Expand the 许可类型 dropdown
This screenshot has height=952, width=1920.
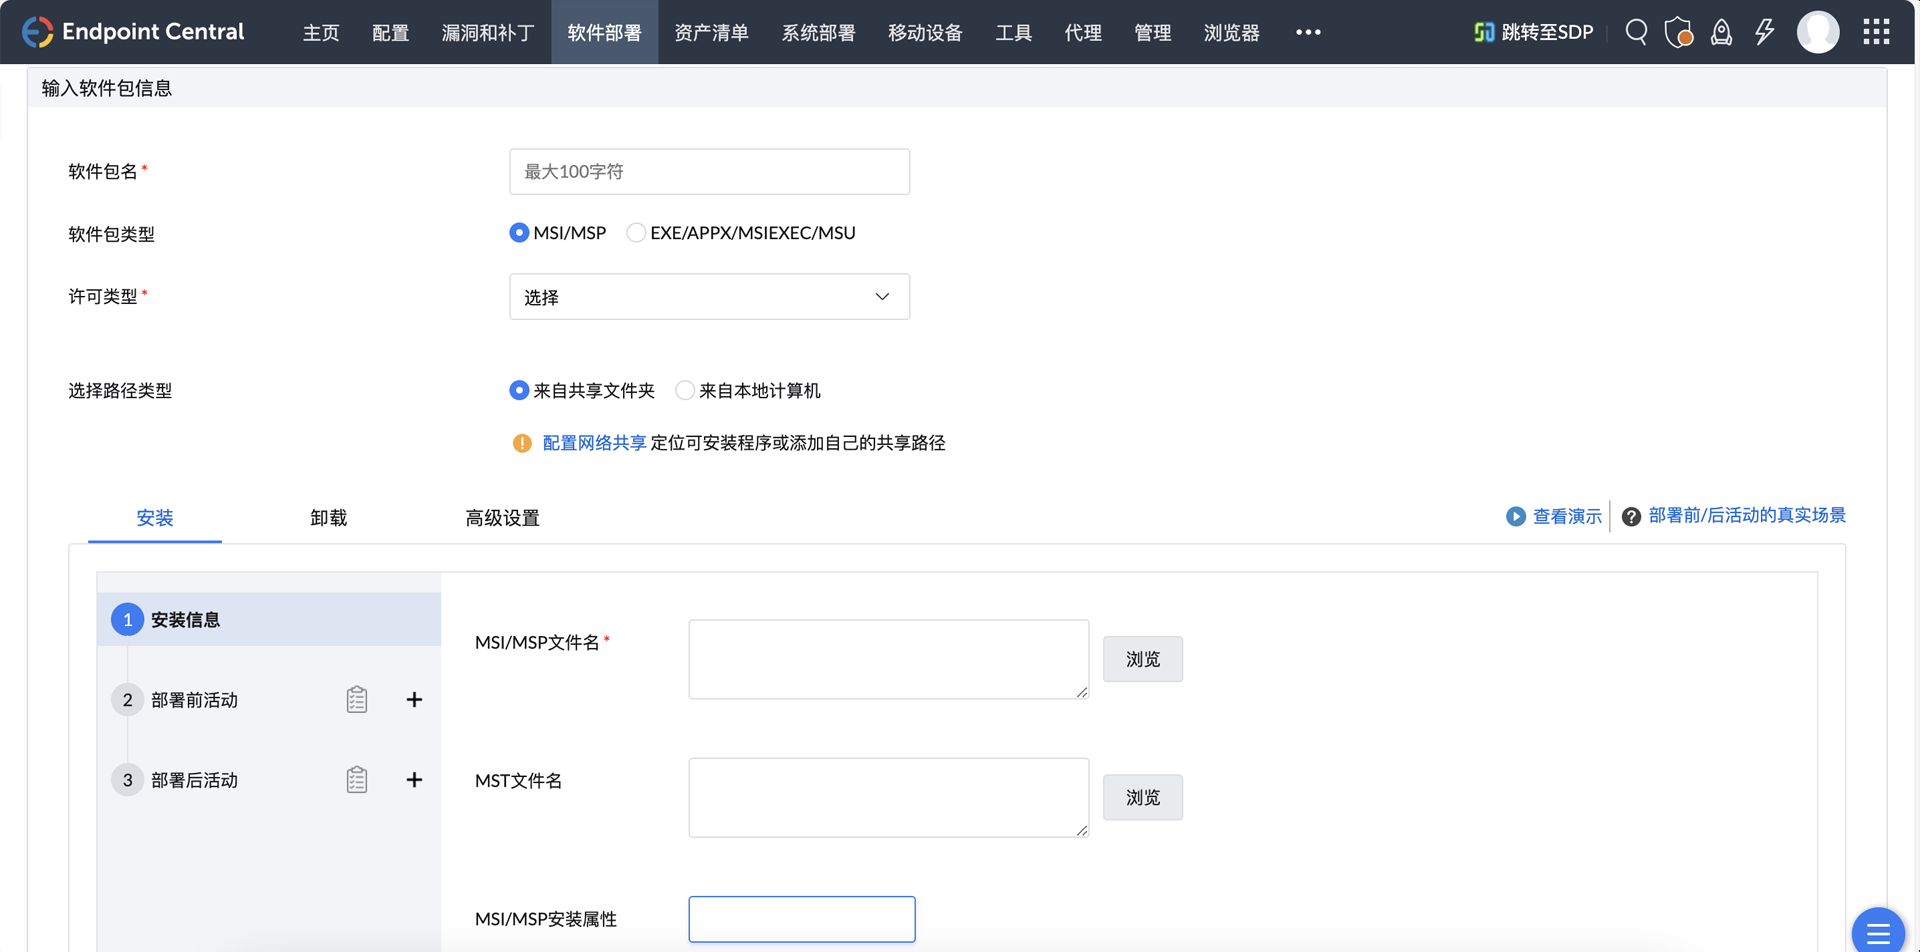[x=709, y=297]
